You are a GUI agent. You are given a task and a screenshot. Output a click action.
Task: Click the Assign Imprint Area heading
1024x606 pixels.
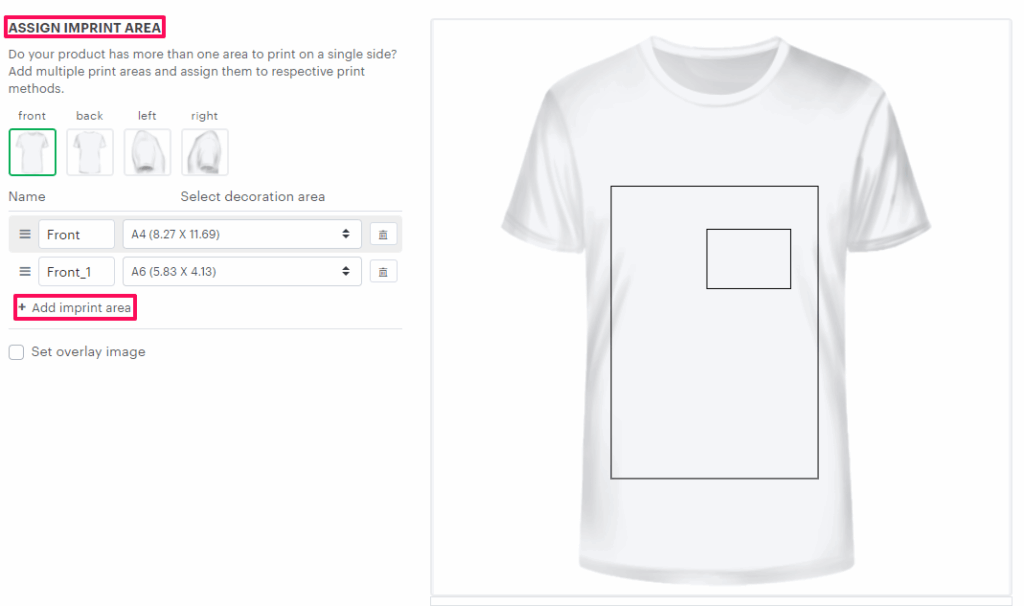click(85, 27)
